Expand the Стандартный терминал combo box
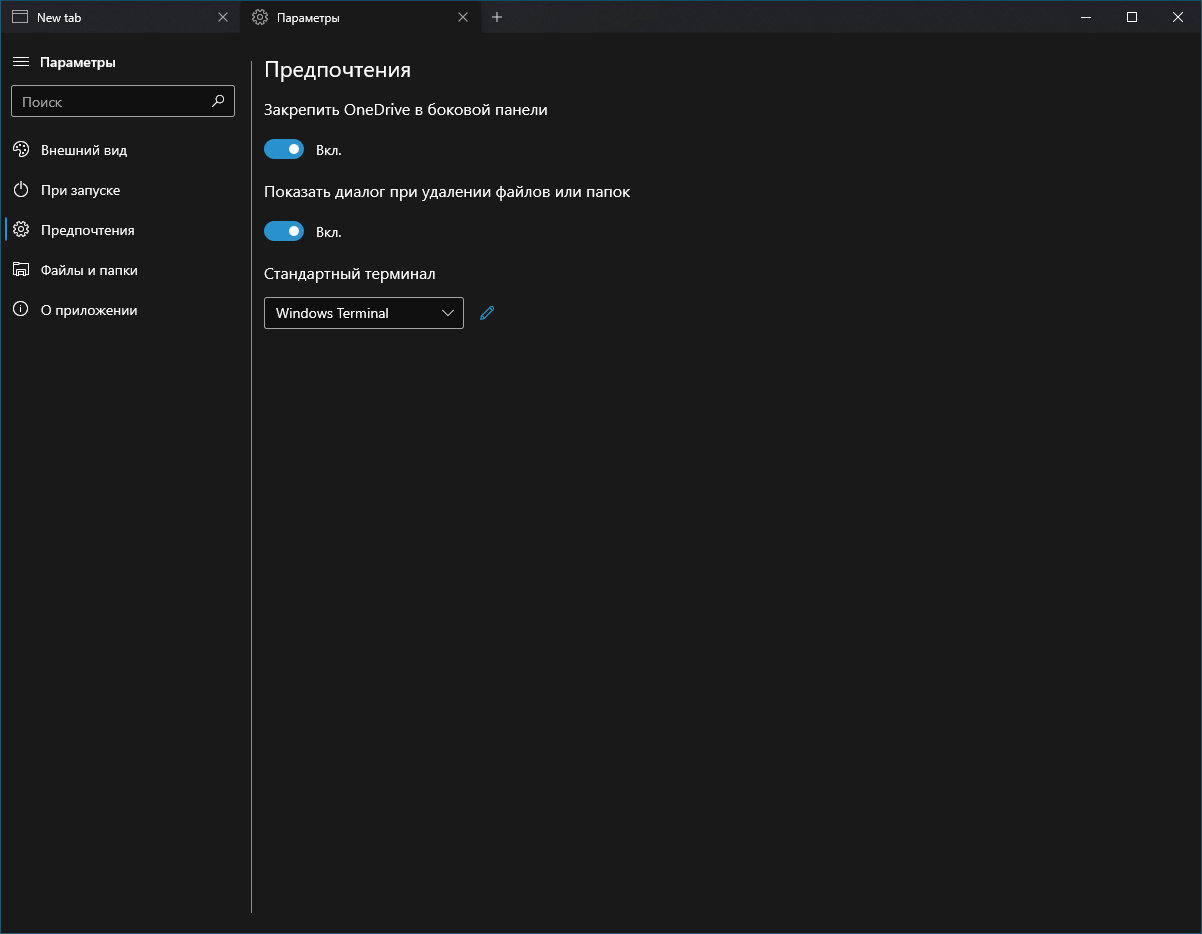 tap(363, 313)
